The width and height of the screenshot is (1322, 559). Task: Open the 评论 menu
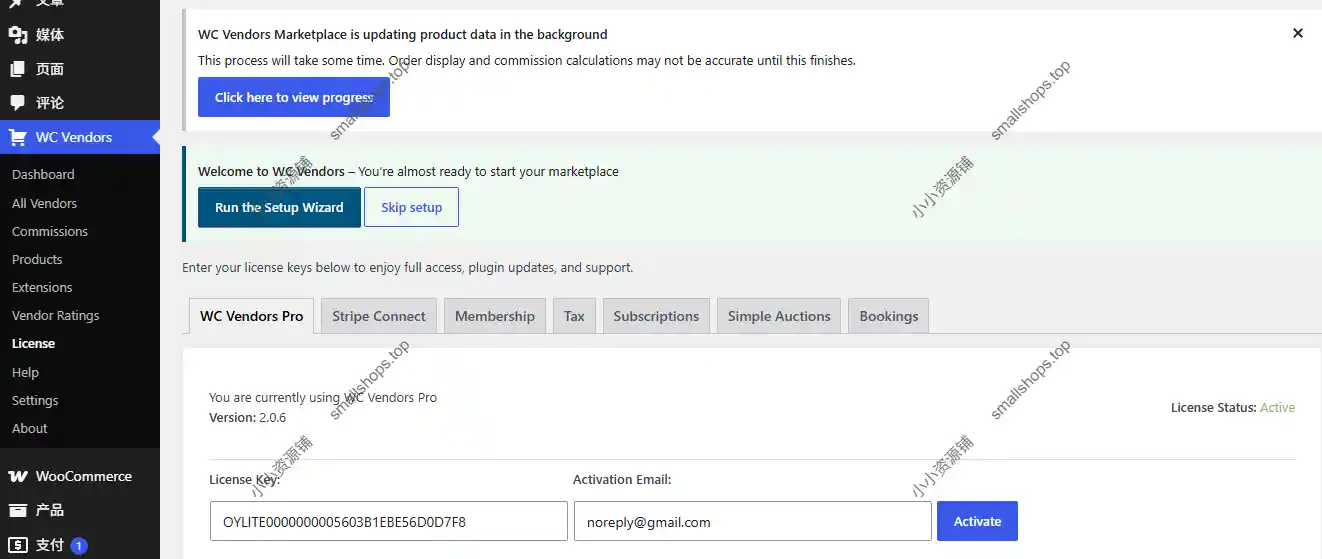[50, 103]
